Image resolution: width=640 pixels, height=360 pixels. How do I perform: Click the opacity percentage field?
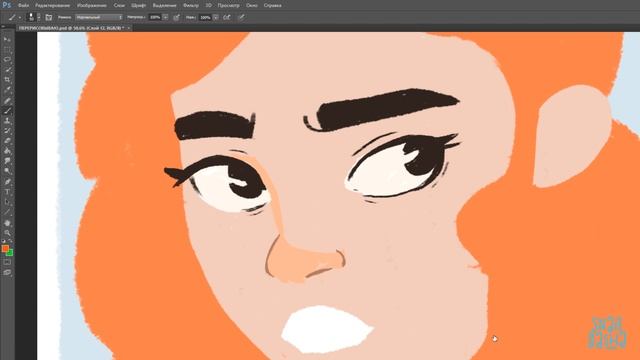pyautogui.click(x=155, y=17)
